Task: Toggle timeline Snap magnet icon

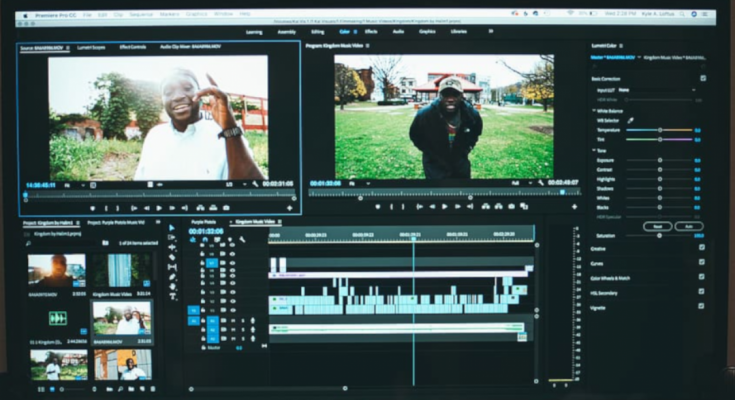Action: [x=205, y=240]
